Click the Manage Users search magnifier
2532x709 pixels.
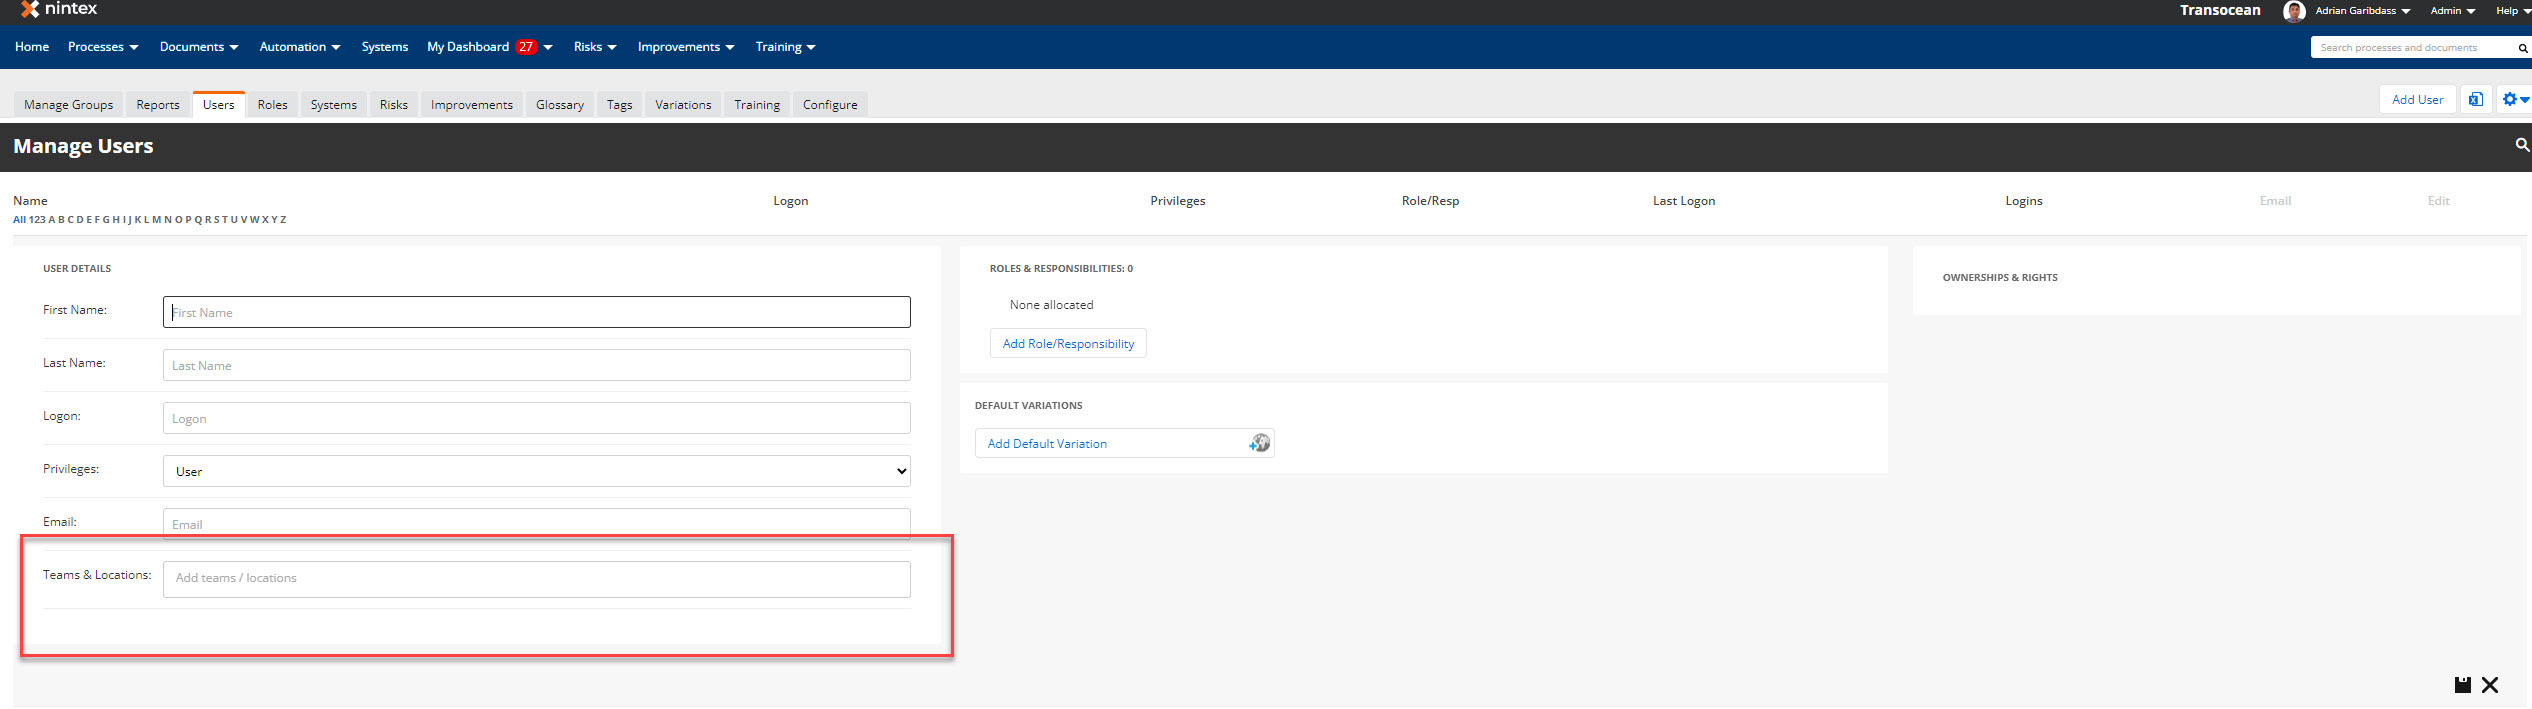(2521, 146)
